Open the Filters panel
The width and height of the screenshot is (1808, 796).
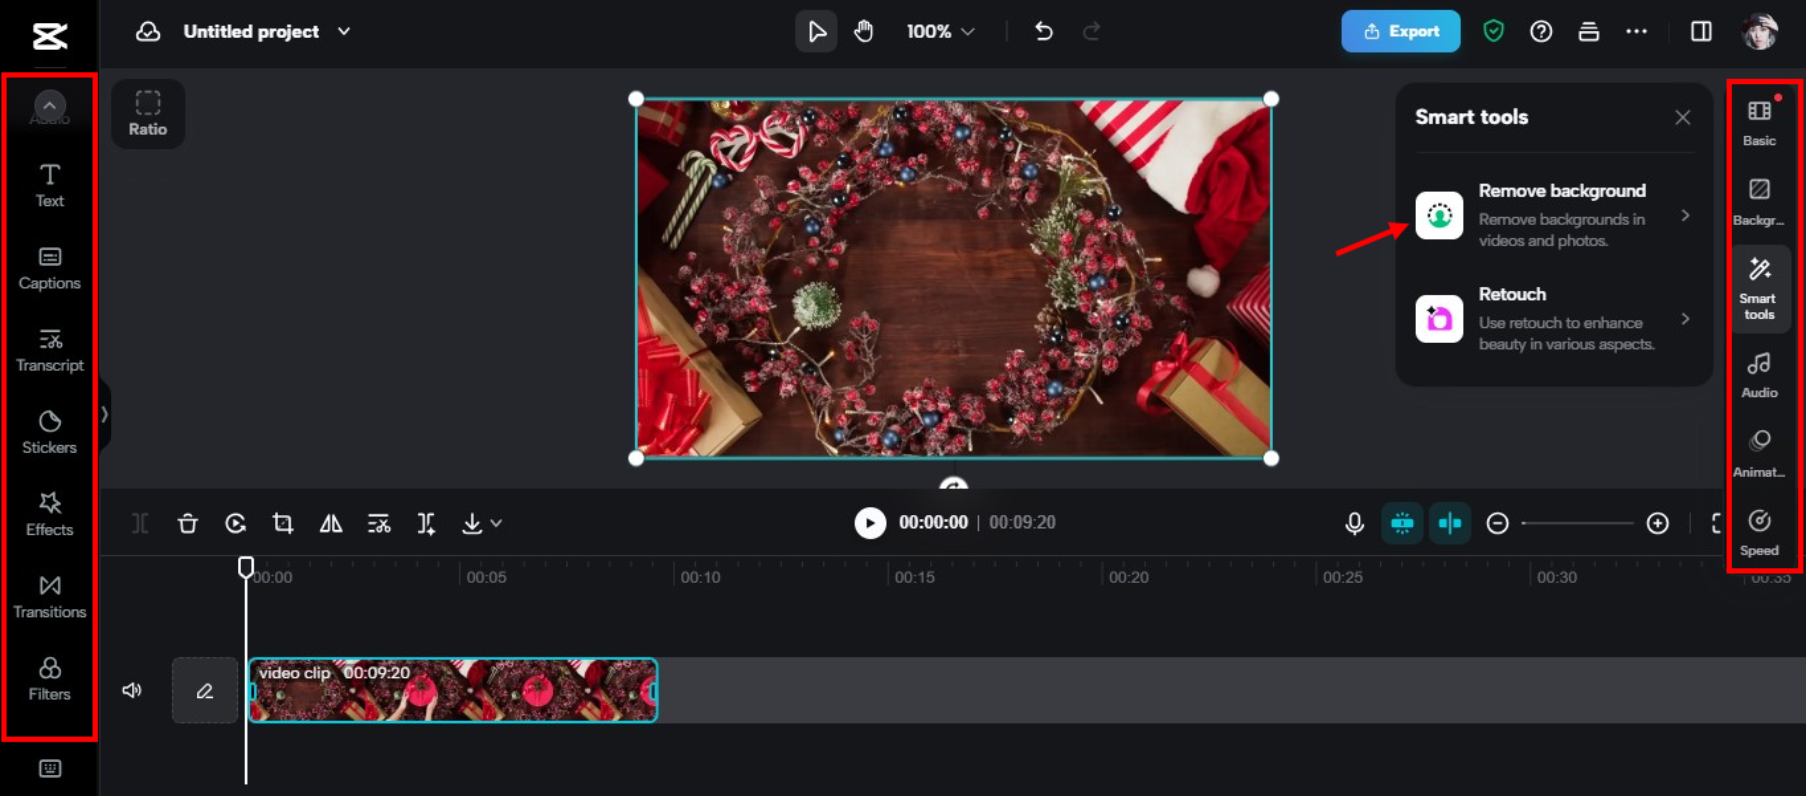tap(49, 679)
